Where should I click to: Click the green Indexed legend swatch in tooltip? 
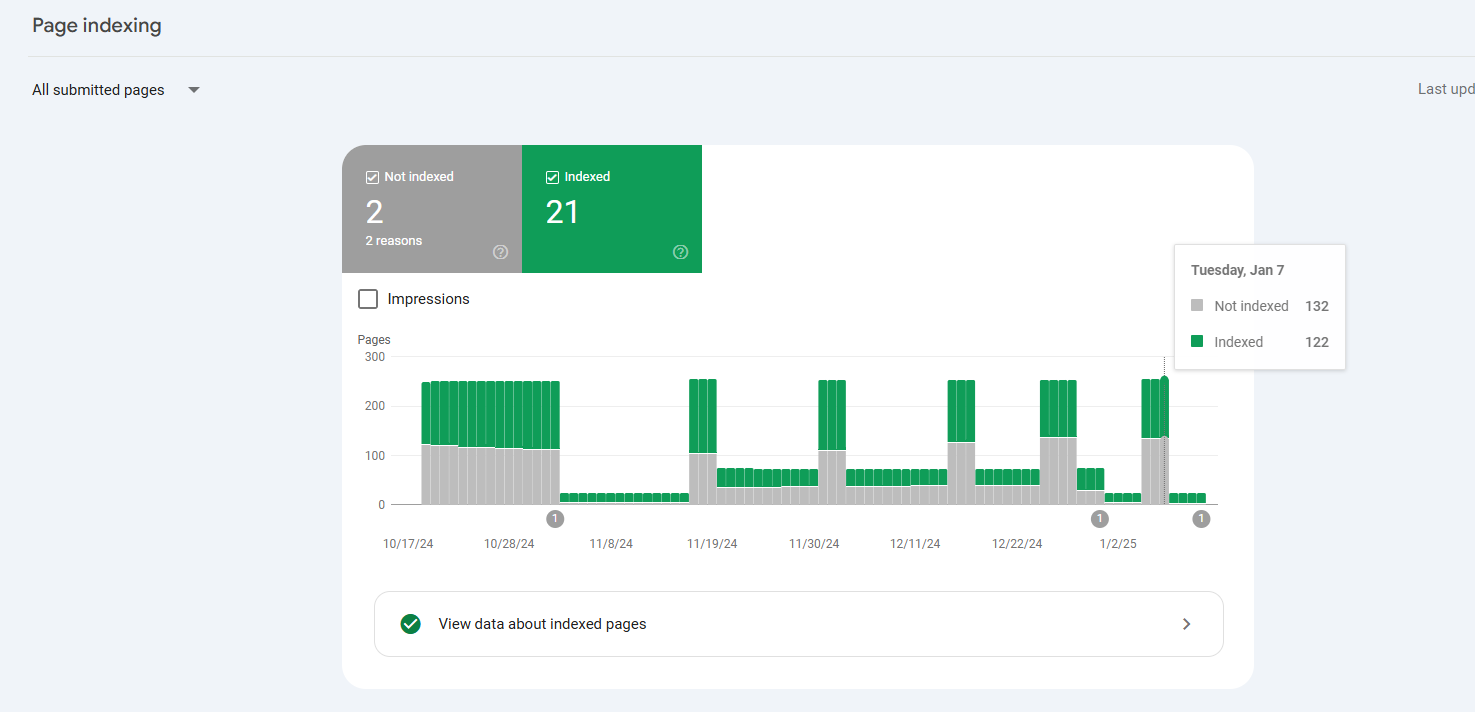tap(1197, 342)
